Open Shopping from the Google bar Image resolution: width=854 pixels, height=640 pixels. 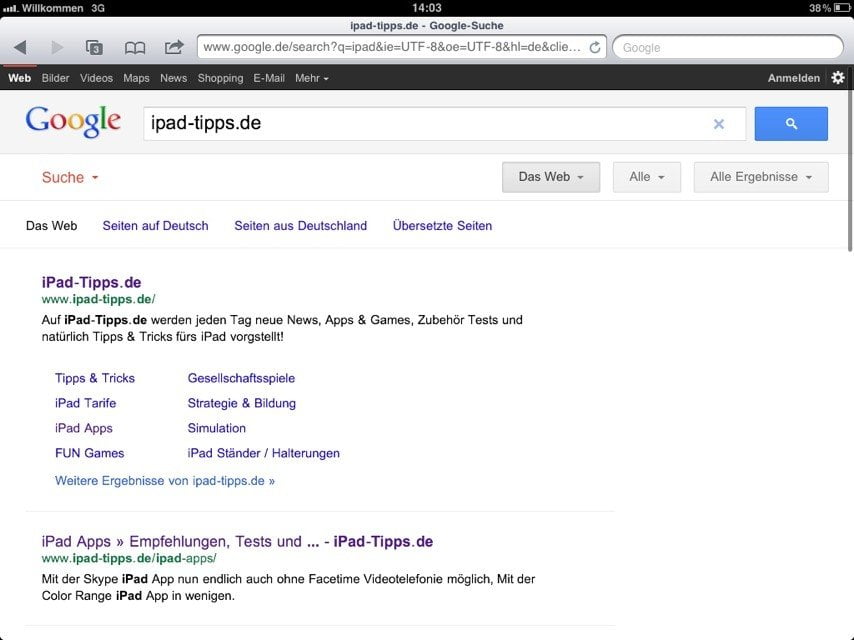pos(220,78)
